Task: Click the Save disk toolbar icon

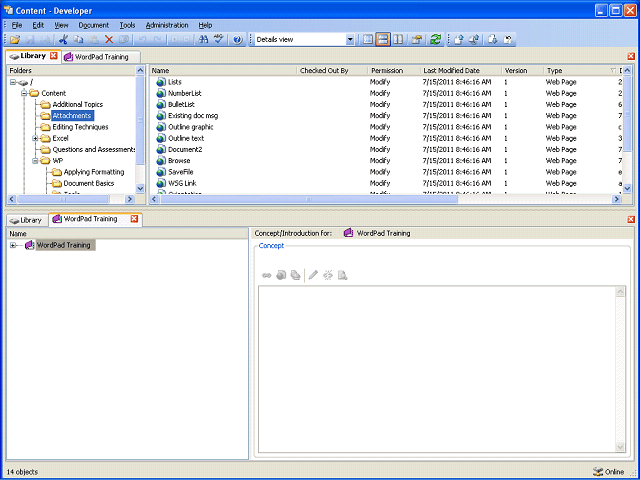Action: (x=30, y=40)
